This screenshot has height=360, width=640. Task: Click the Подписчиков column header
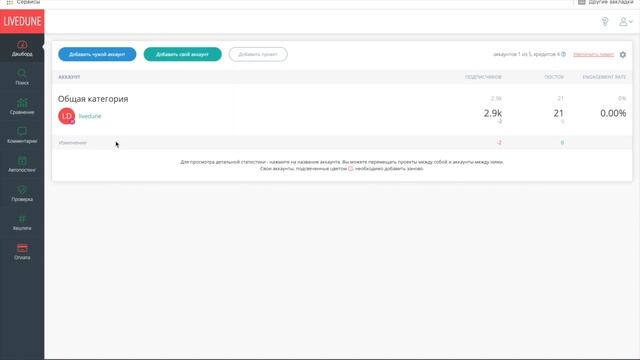pos(483,77)
